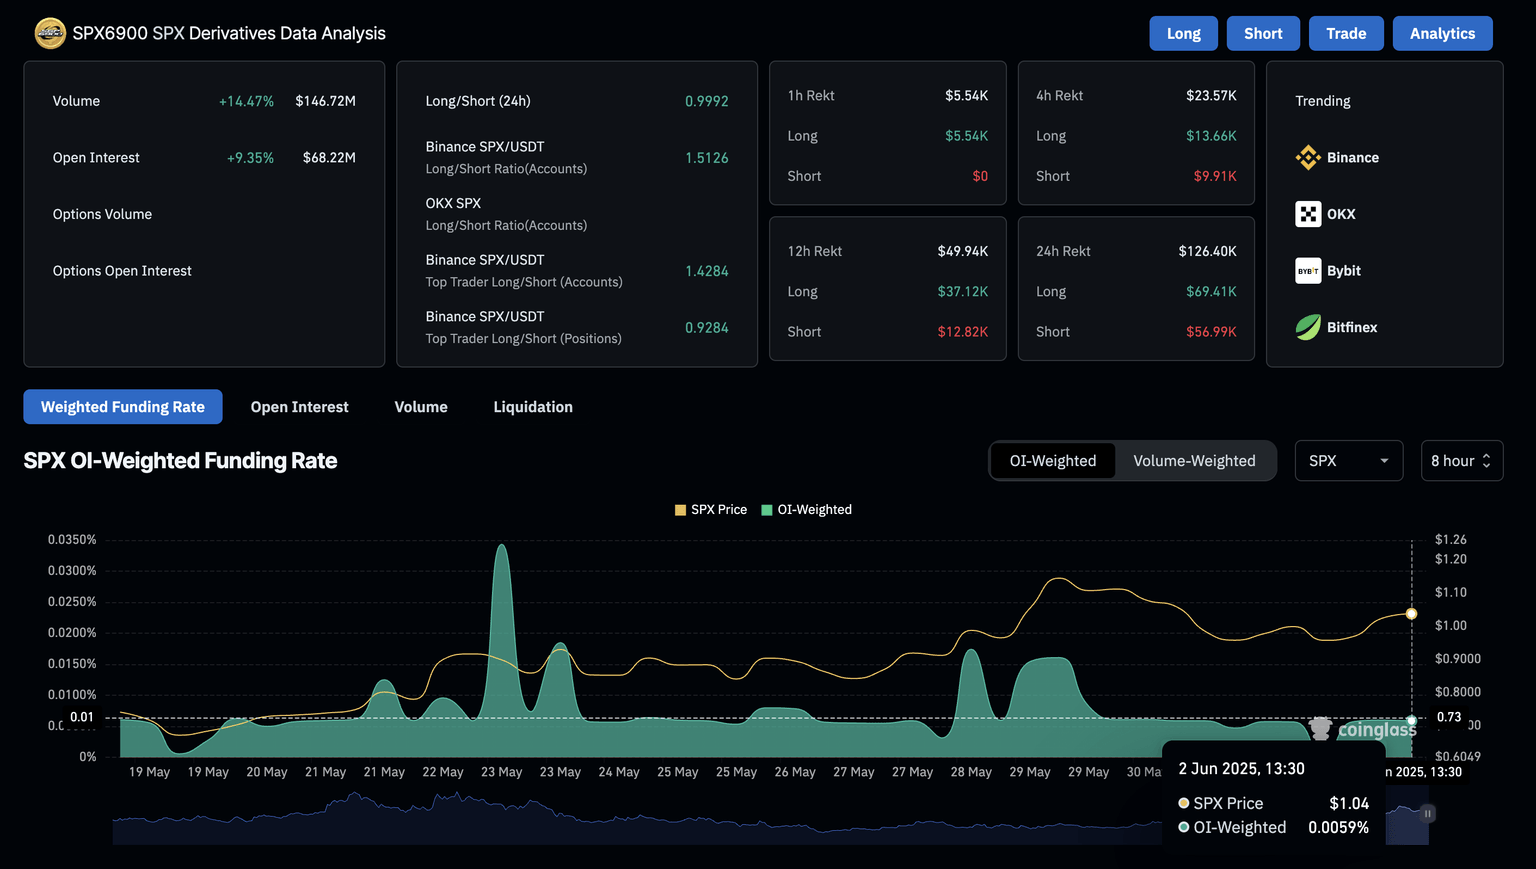Open the Liquidation tab
The width and height of the screenshot is (1536, 869).
point(533,407)
